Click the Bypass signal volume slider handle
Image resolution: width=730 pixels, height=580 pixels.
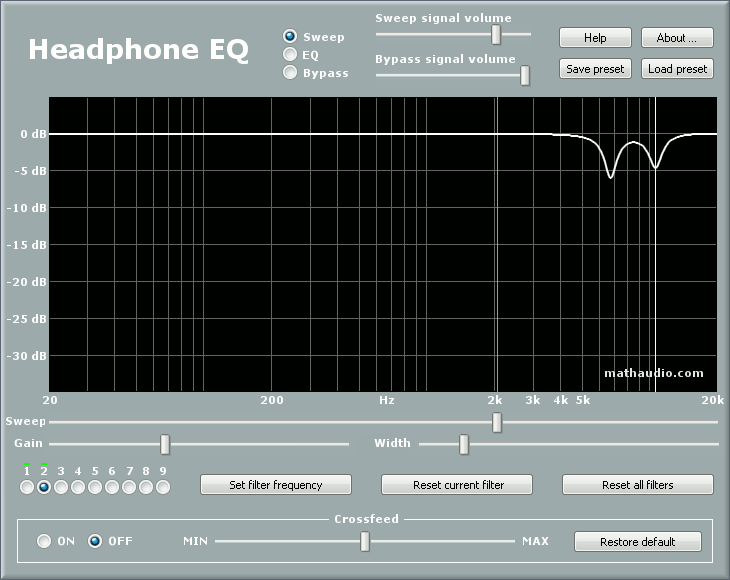click(525, 75)
